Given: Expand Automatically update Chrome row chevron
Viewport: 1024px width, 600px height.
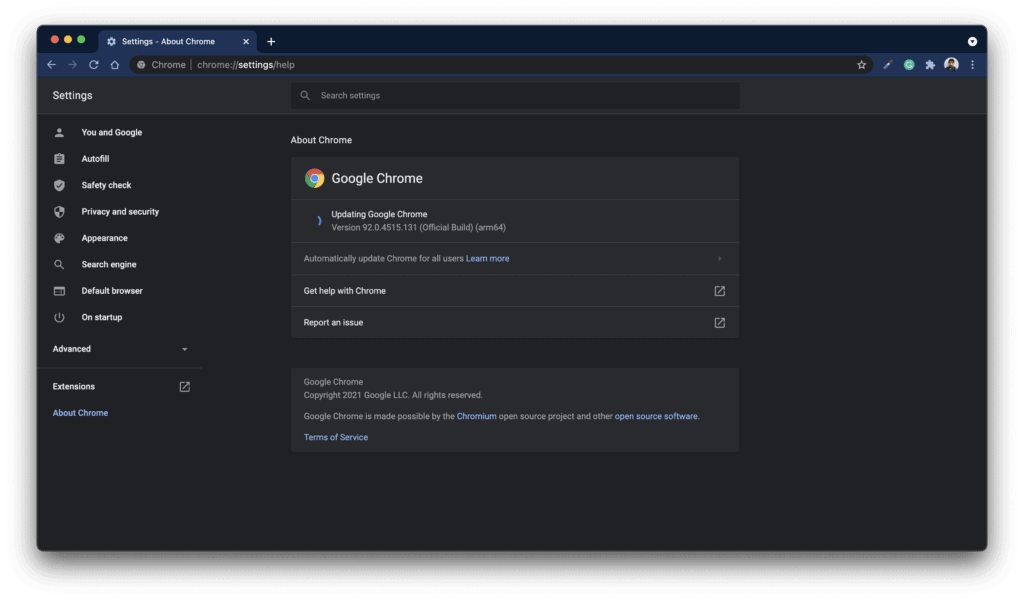Looking at the screenshot, I should (x=720, y=259).
